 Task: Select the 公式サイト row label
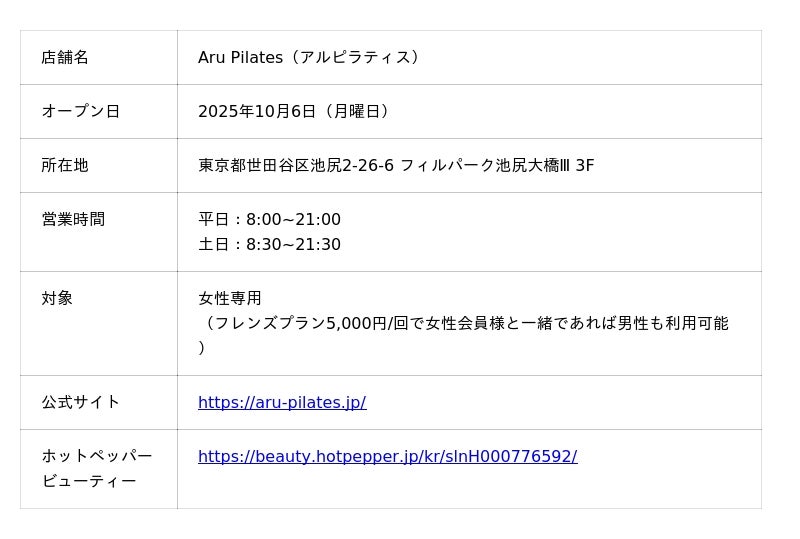tap(80, 402)
